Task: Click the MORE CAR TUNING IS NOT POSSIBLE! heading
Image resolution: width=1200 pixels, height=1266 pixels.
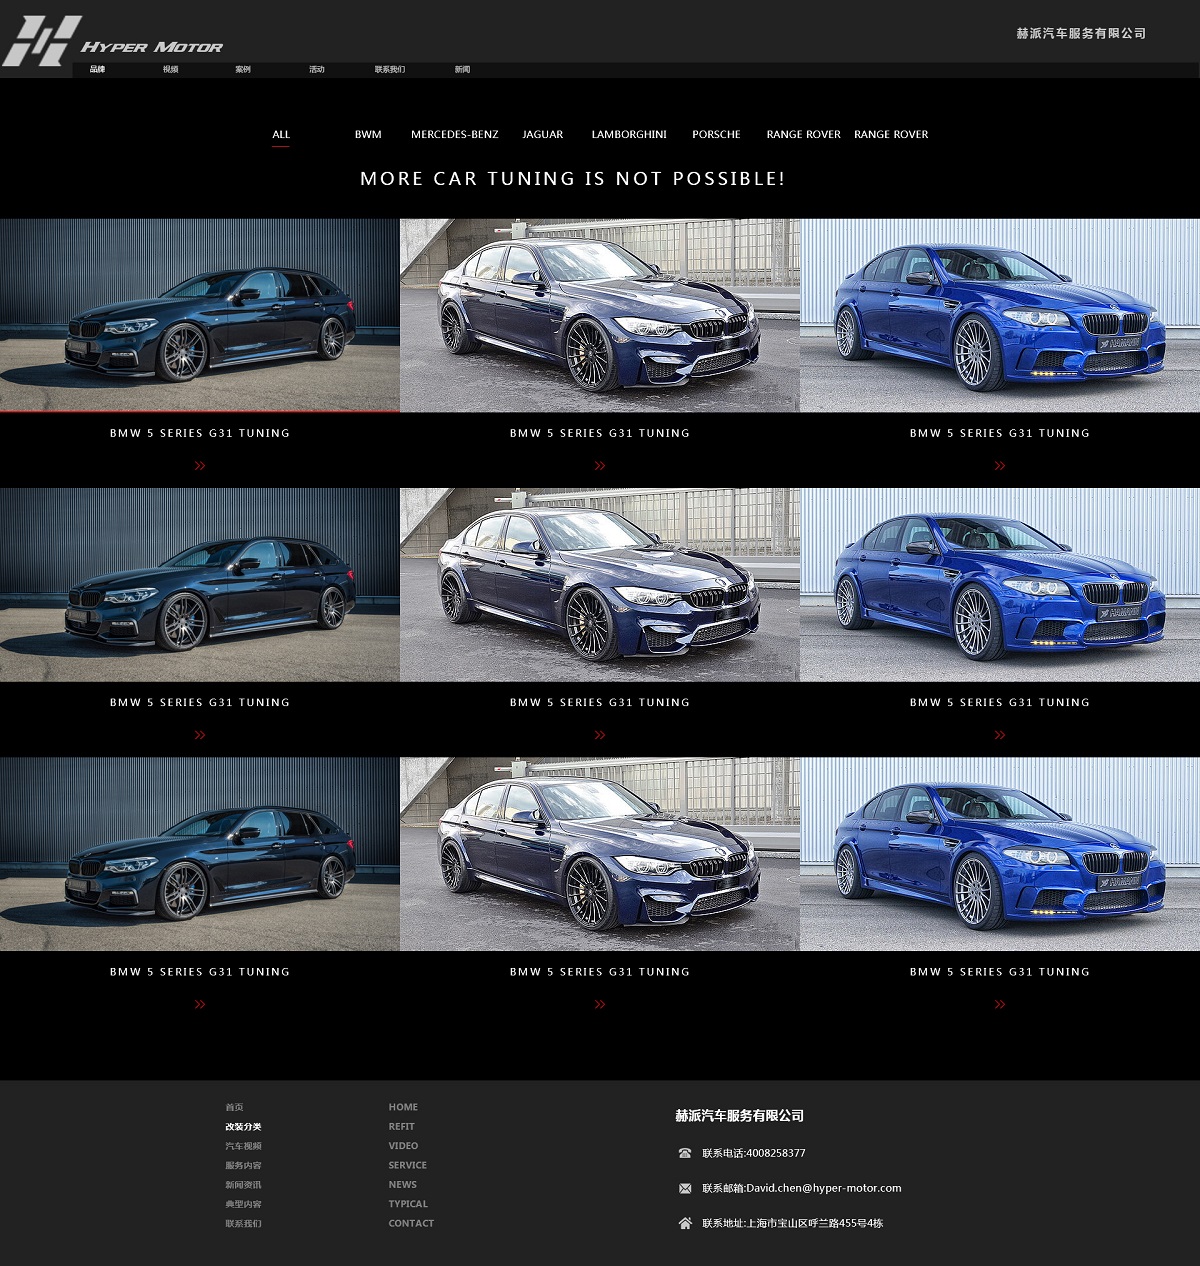Action: (573, 178)
